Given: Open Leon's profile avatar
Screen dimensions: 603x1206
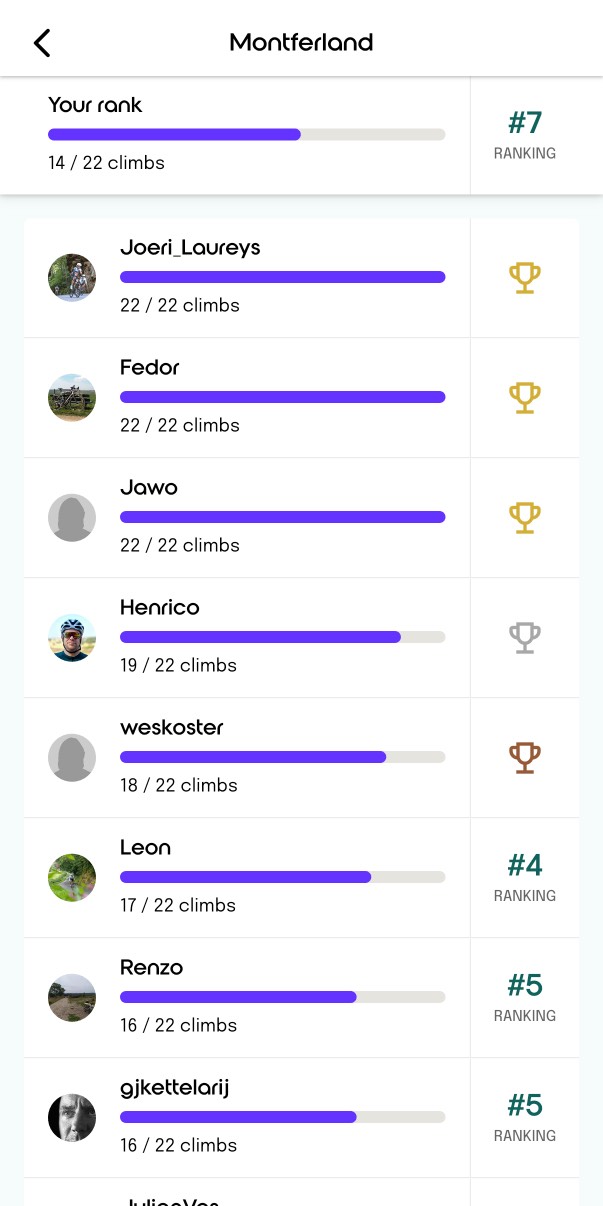Looking at the screenshot, I should 72,878.
